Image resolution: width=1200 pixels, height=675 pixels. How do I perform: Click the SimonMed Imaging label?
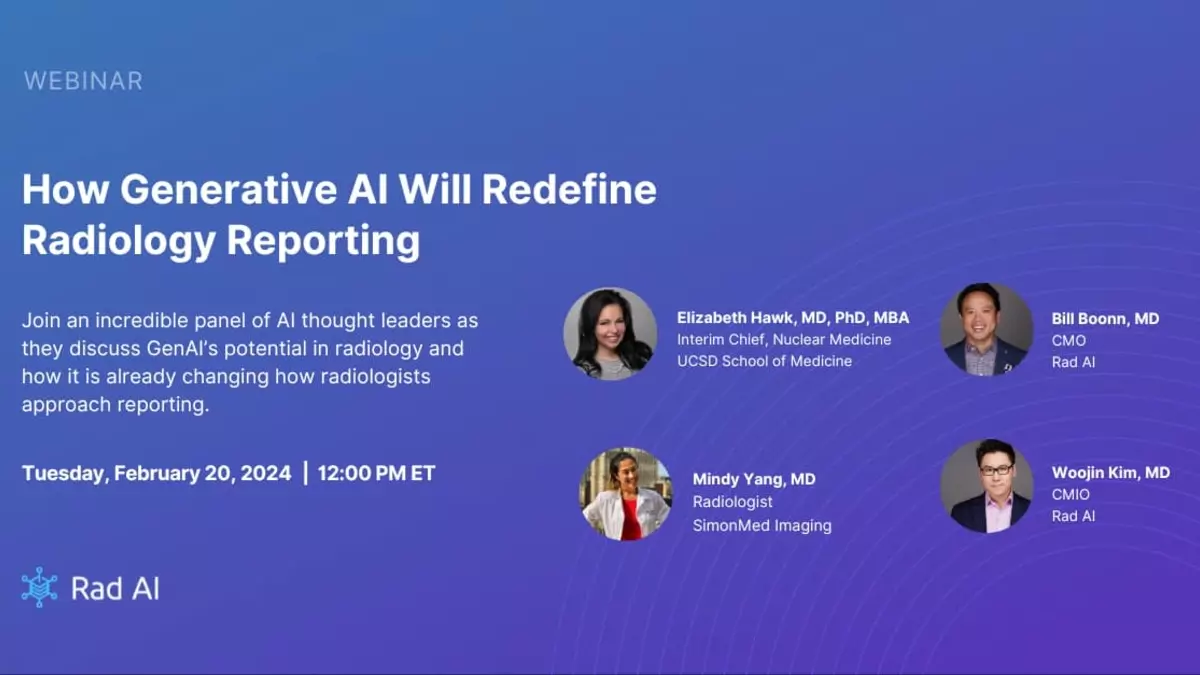[762, 525]
